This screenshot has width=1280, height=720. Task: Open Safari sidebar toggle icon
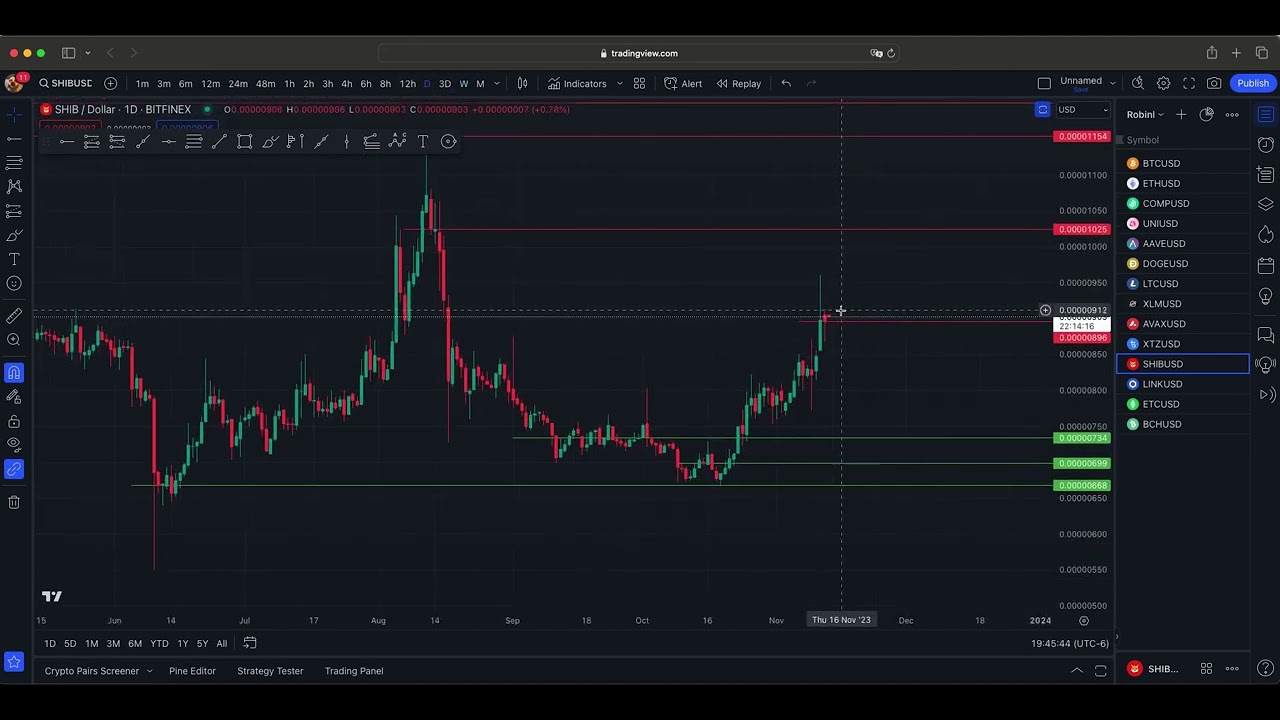coord(68,53)
